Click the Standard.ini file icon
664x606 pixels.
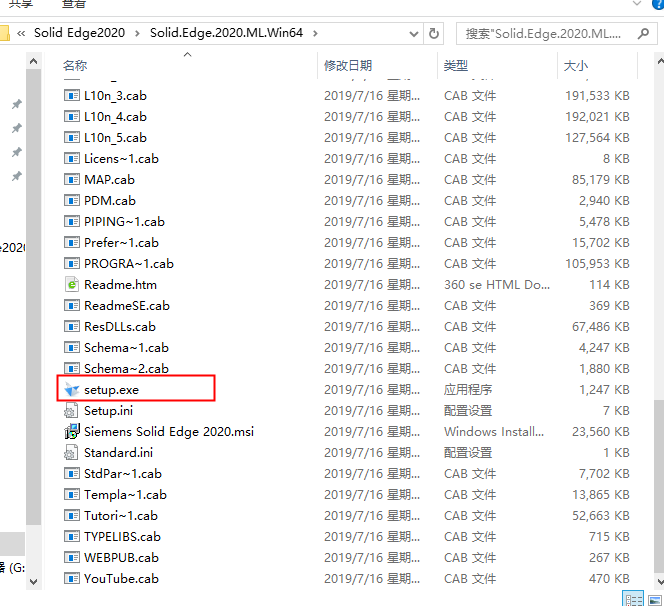(71, 453)
